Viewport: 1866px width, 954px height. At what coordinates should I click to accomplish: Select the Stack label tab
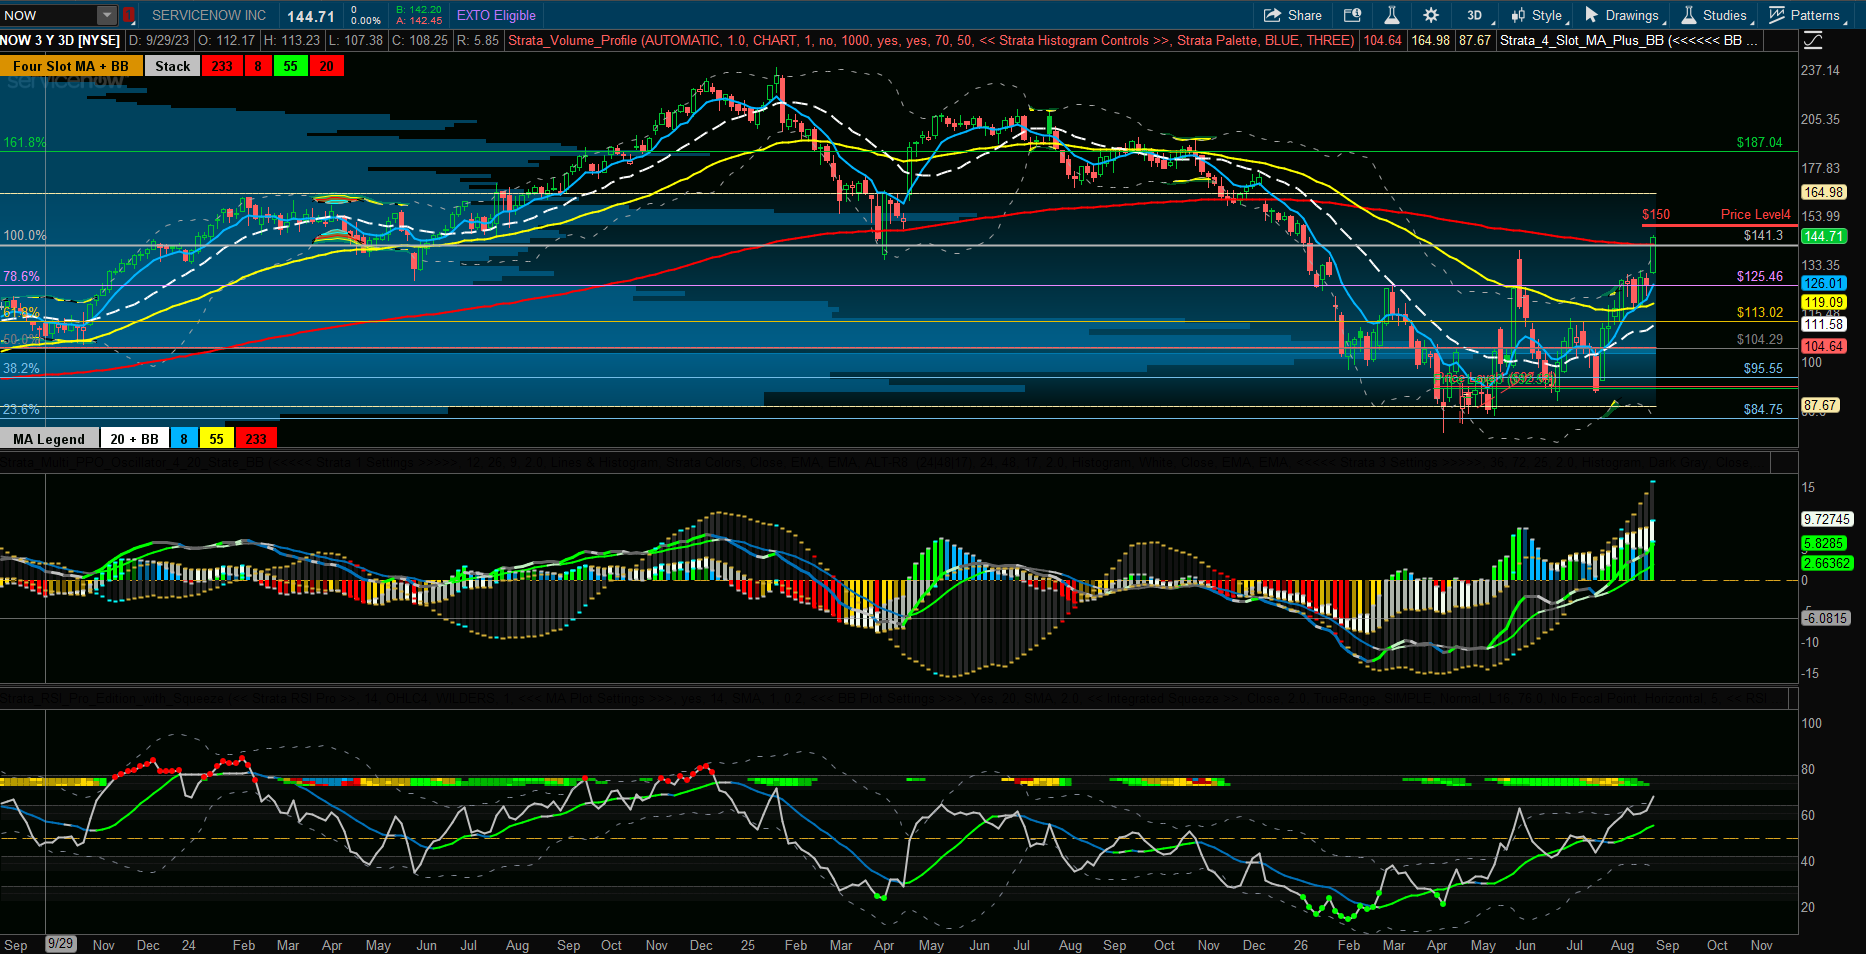(x=172, y=66)
